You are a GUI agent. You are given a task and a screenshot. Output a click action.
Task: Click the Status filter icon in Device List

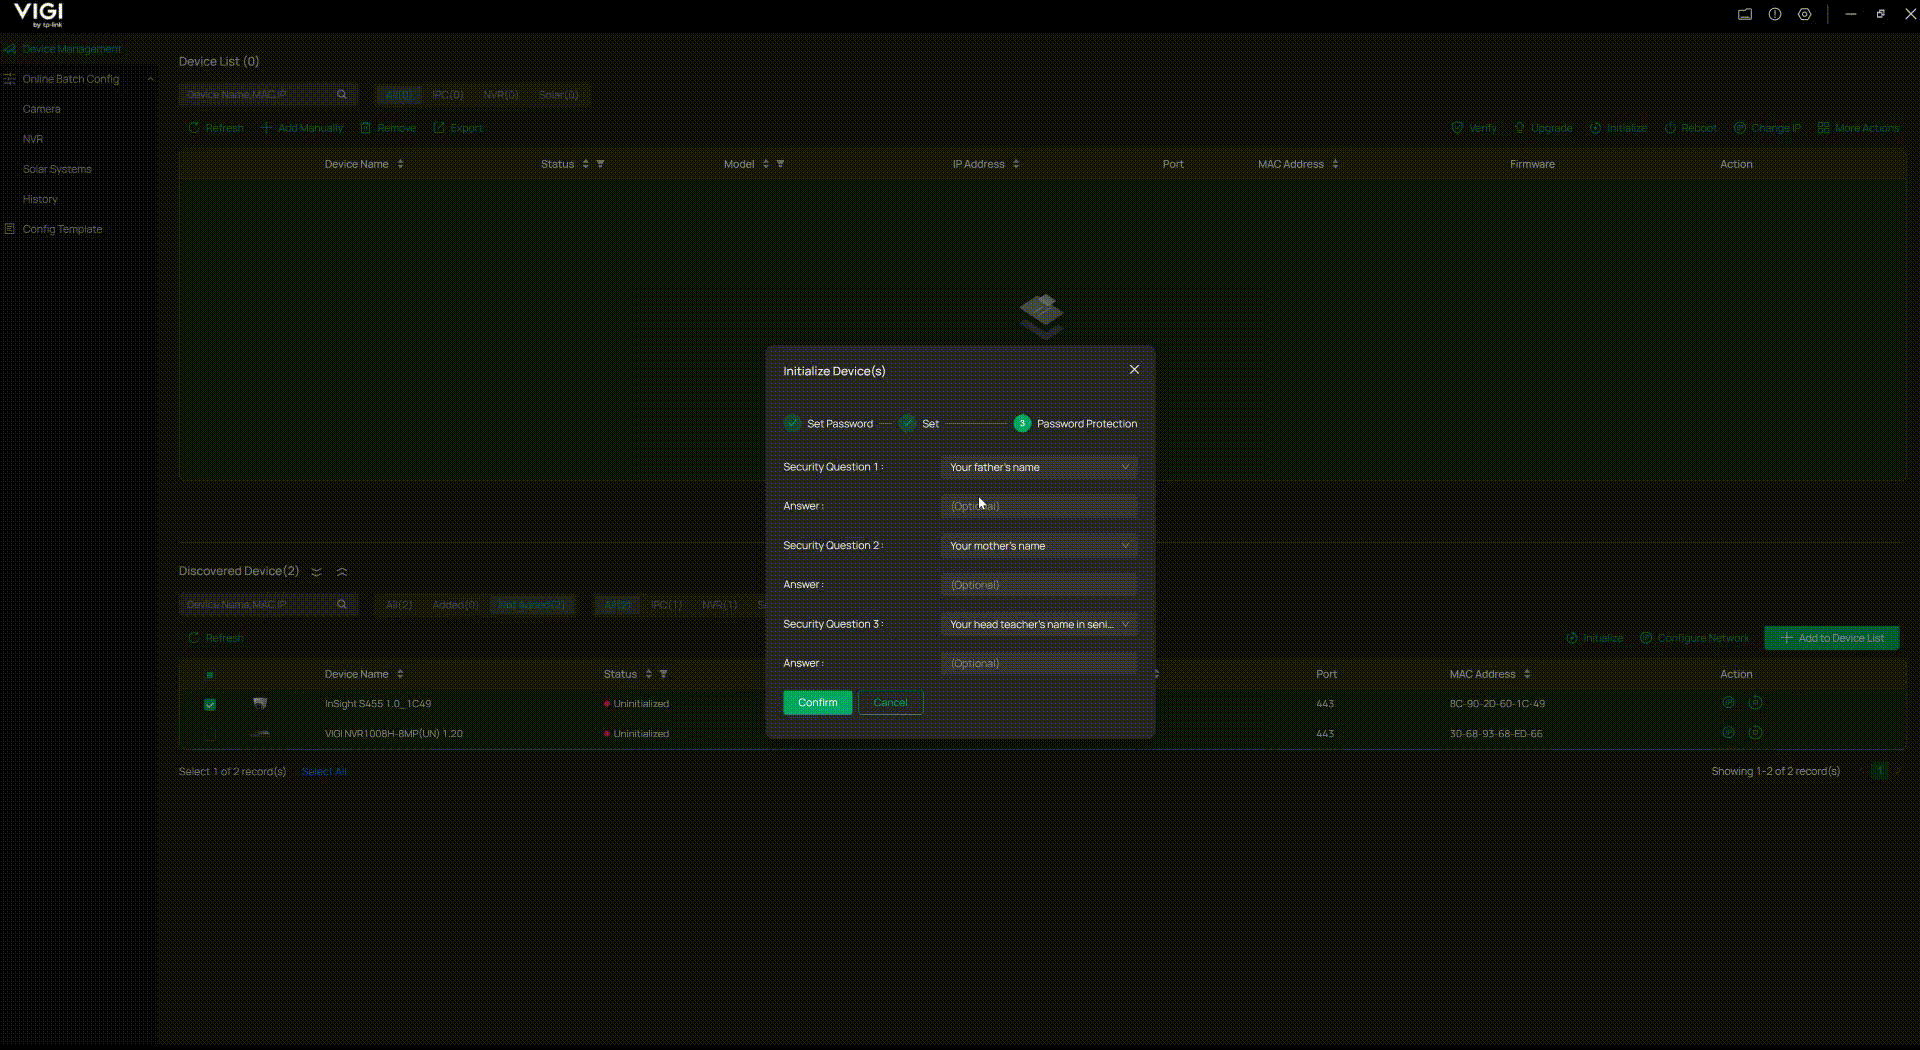(600, 164)
